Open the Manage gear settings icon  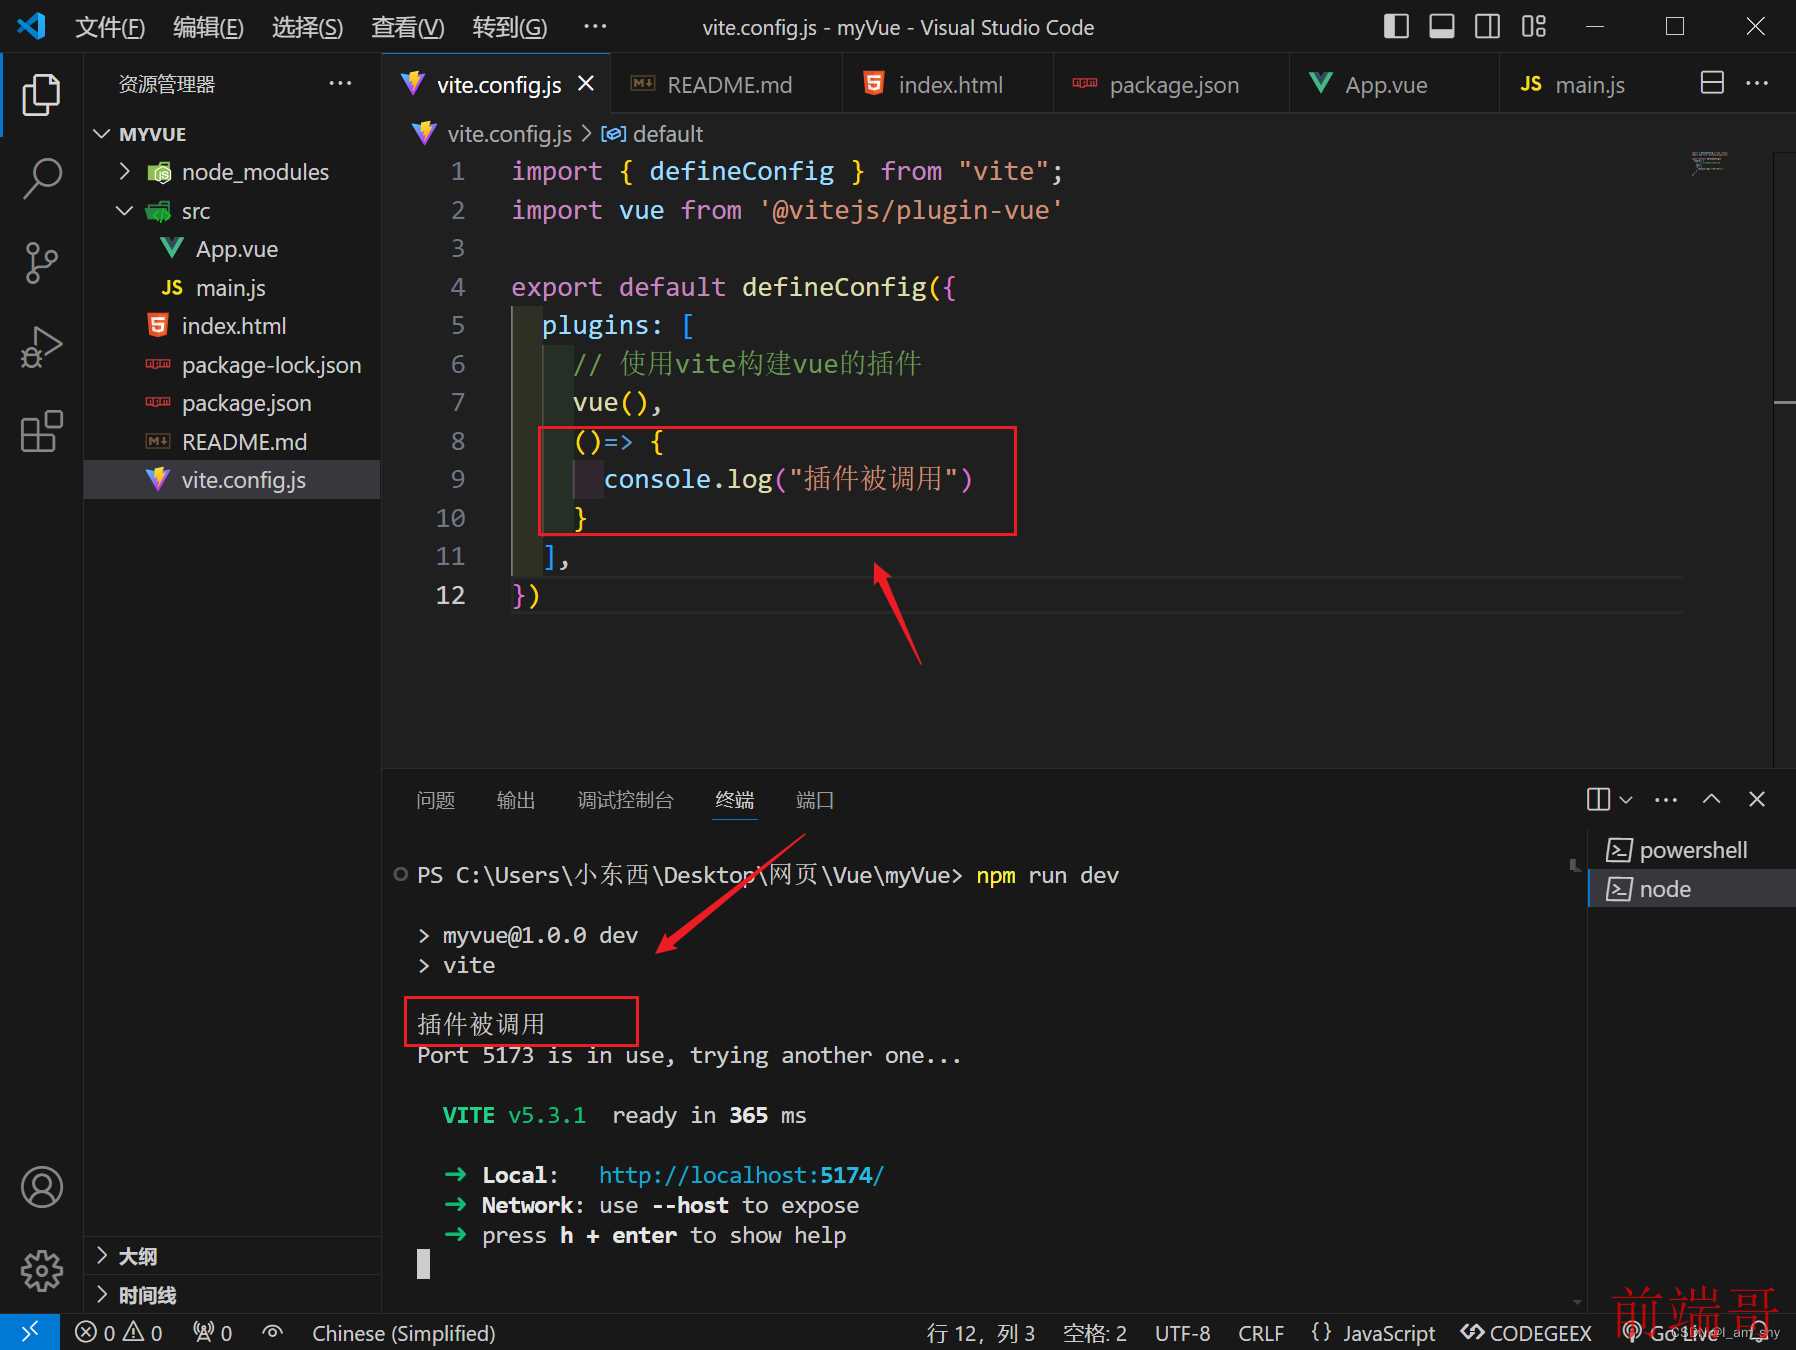pyautogui.click(x=41, y=1270)
